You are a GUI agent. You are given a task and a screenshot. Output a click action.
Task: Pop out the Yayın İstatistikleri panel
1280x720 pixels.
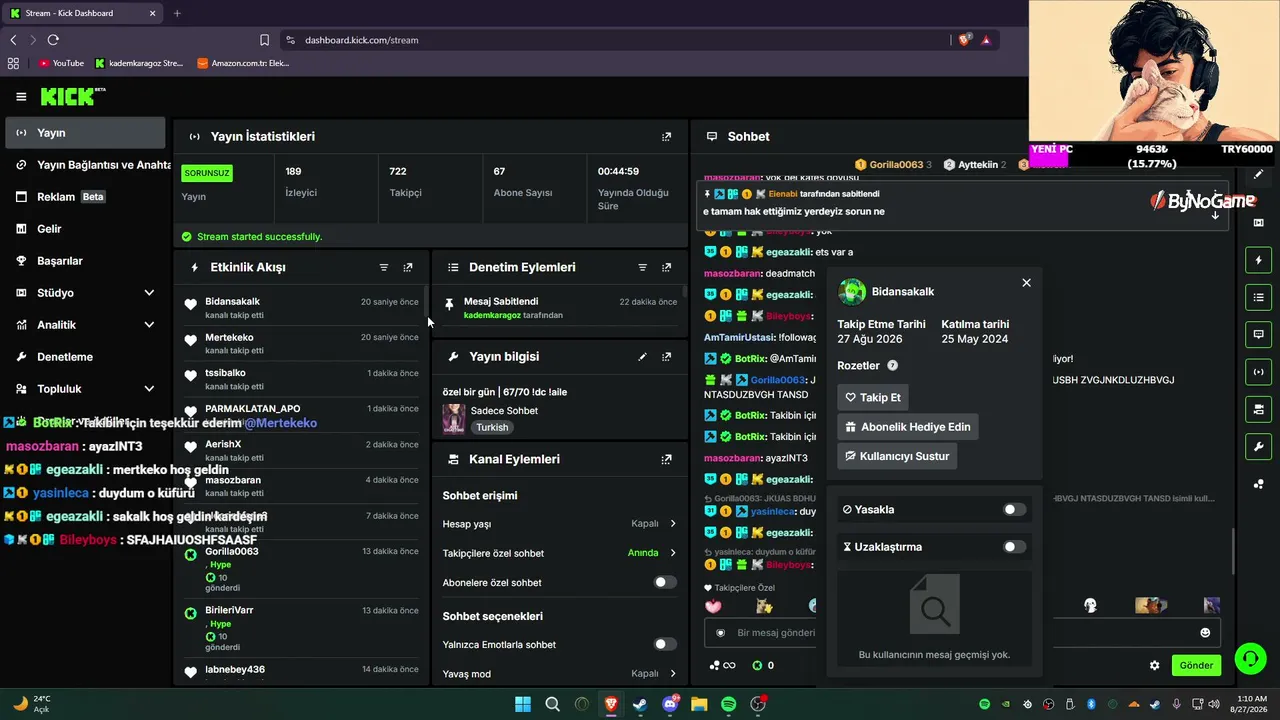(667, 136)
